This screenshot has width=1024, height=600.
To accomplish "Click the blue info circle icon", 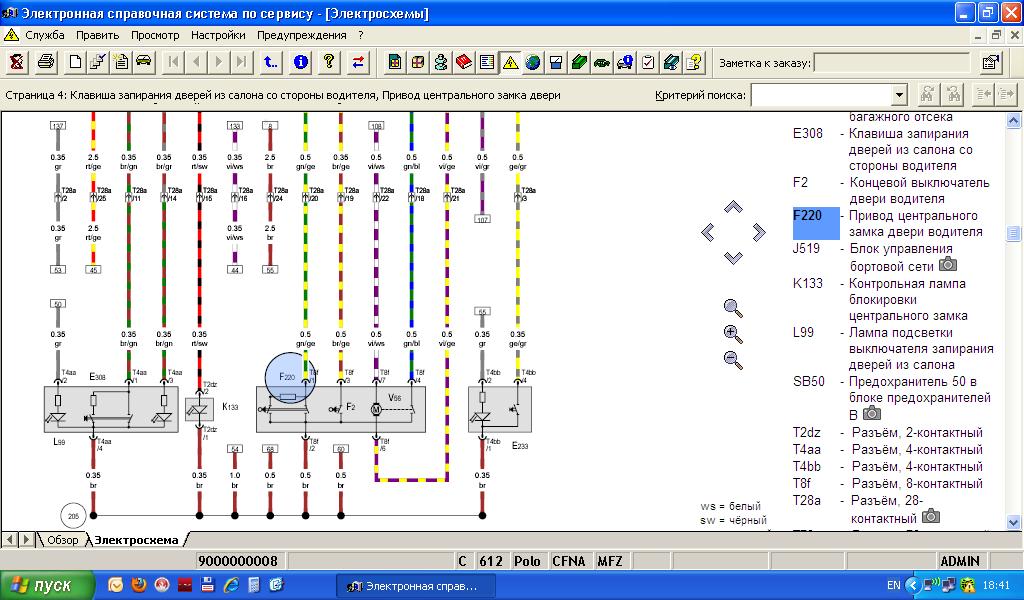I will click(x=300, y=63).
